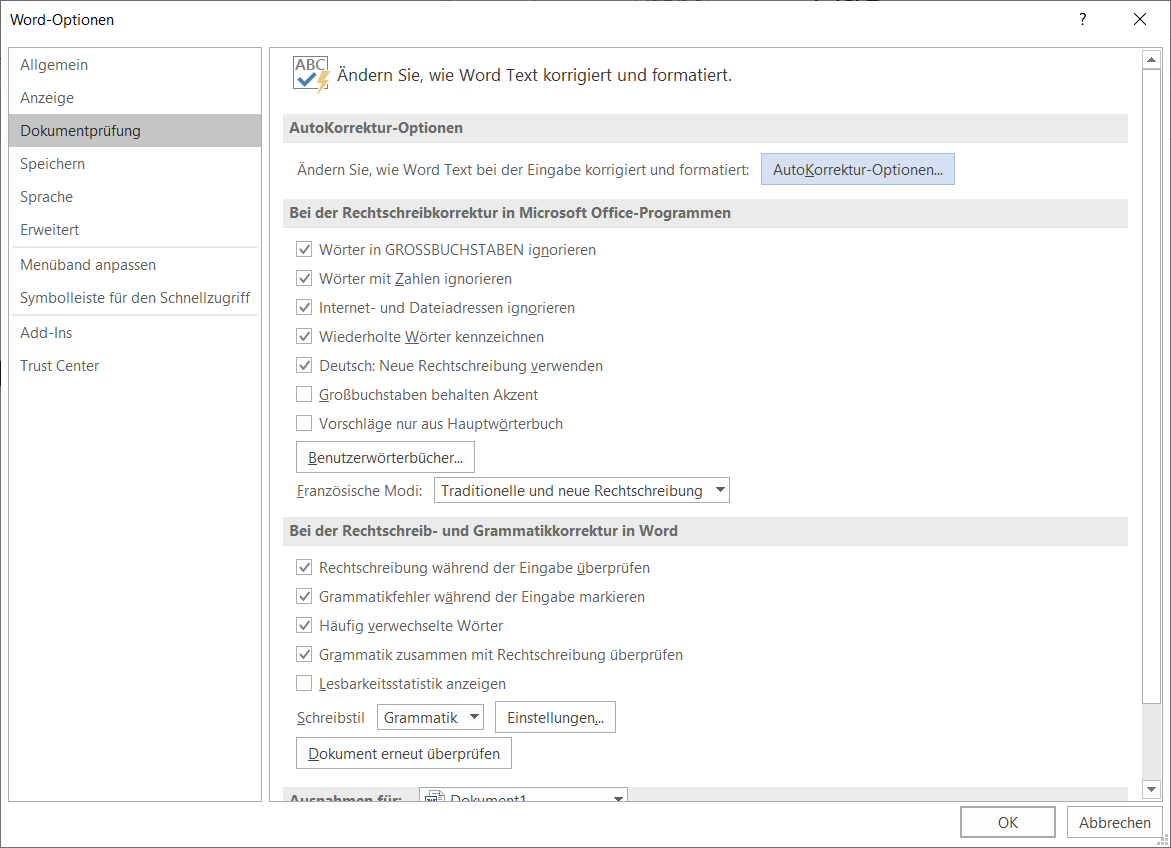The height and width of the screenshot is (848, 1171).
Task: Click the scrollbar down arrow
Action: (1151, 789)
